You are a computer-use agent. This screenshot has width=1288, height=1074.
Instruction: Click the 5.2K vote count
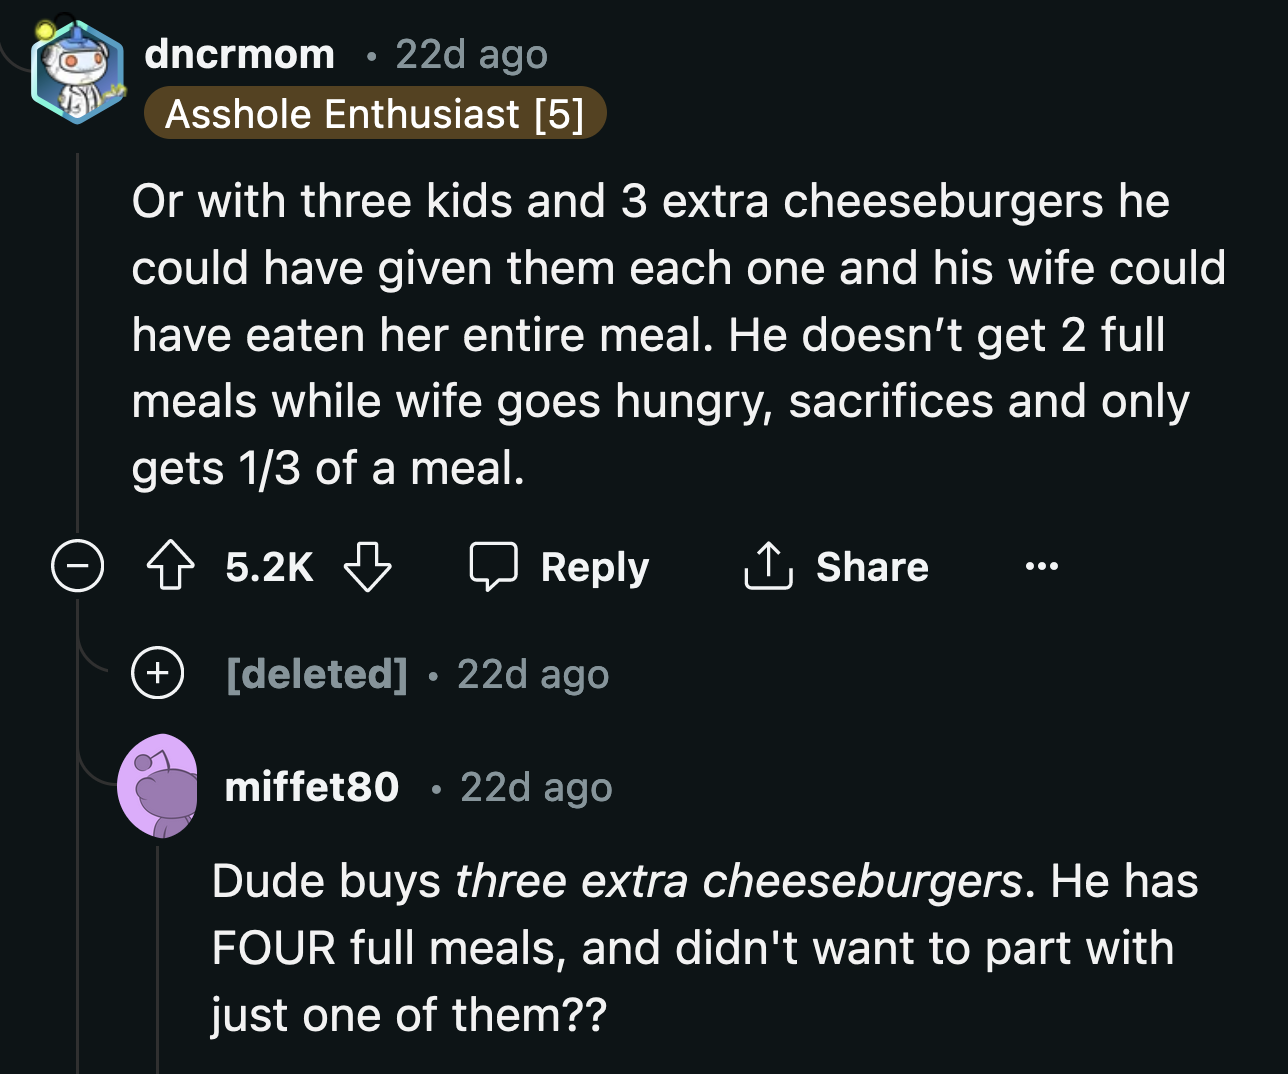[267, 566]
